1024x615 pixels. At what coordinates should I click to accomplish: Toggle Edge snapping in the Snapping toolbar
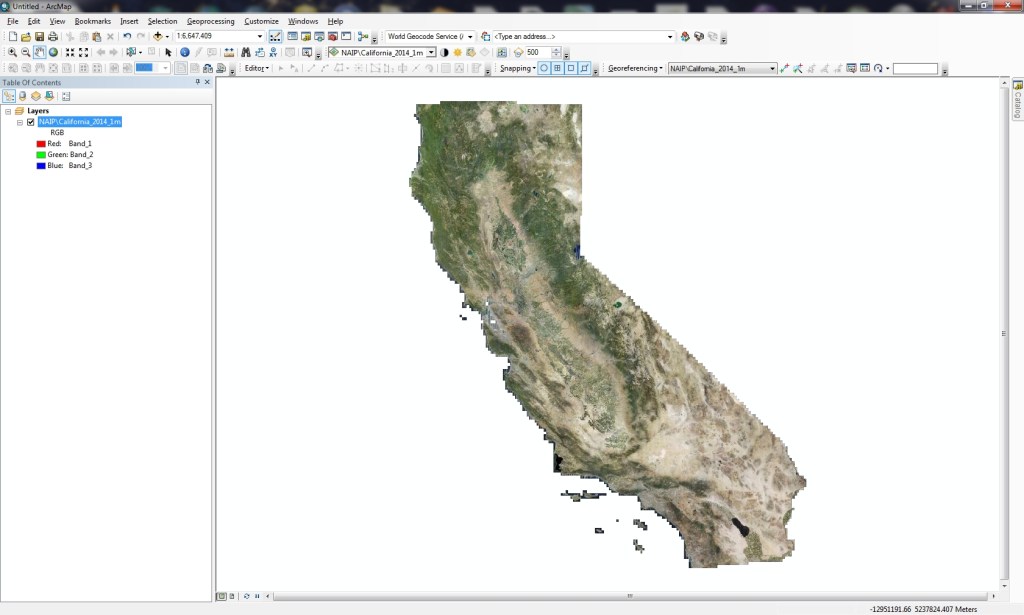(x=585, y=67)
